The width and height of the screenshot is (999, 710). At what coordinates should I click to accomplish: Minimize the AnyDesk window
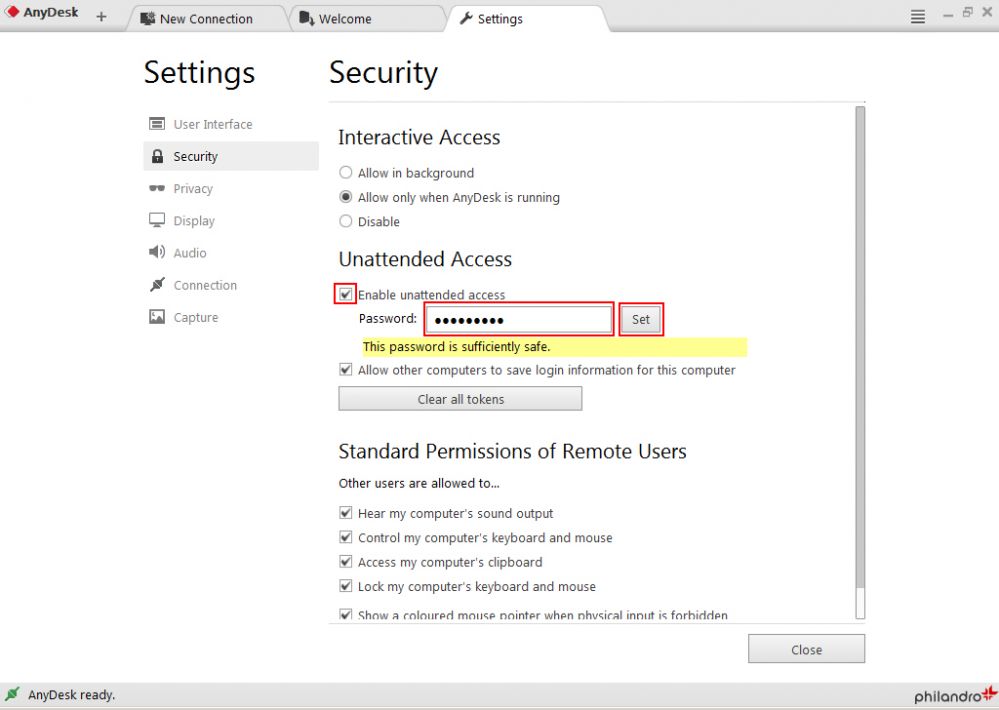pyautogui.click(x=948, y=14)
